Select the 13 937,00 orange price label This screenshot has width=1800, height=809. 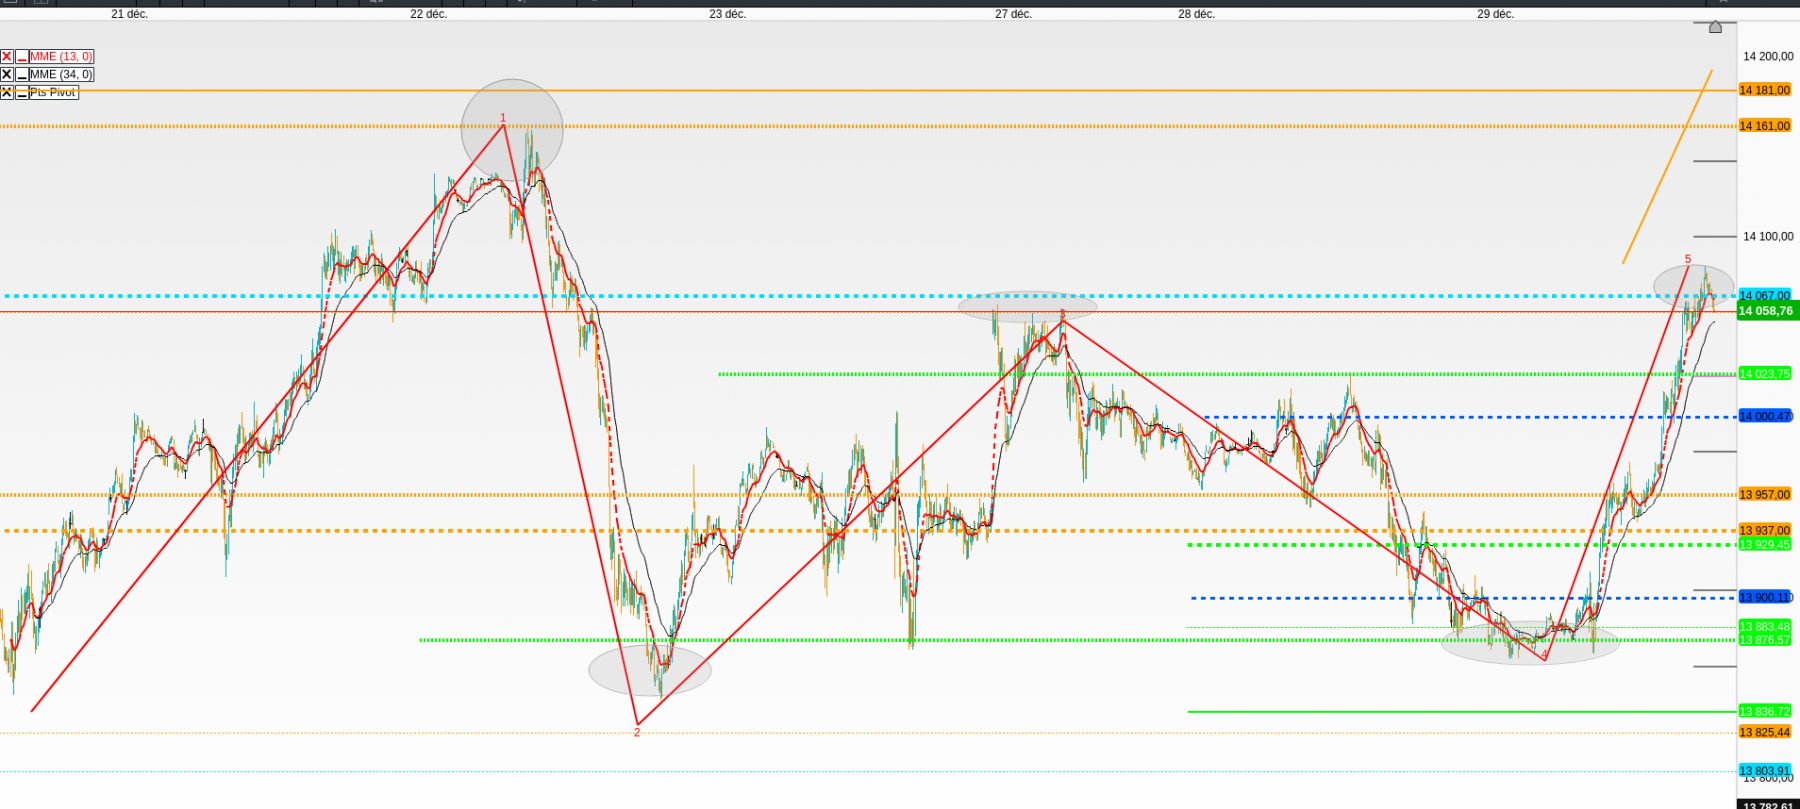coord(1765,531)
